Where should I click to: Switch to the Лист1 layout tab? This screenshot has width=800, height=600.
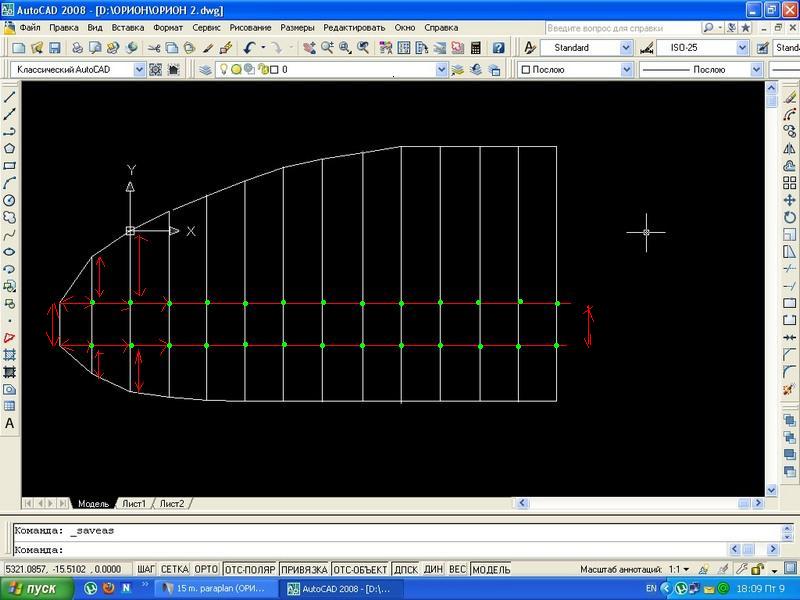pos(134,504)
